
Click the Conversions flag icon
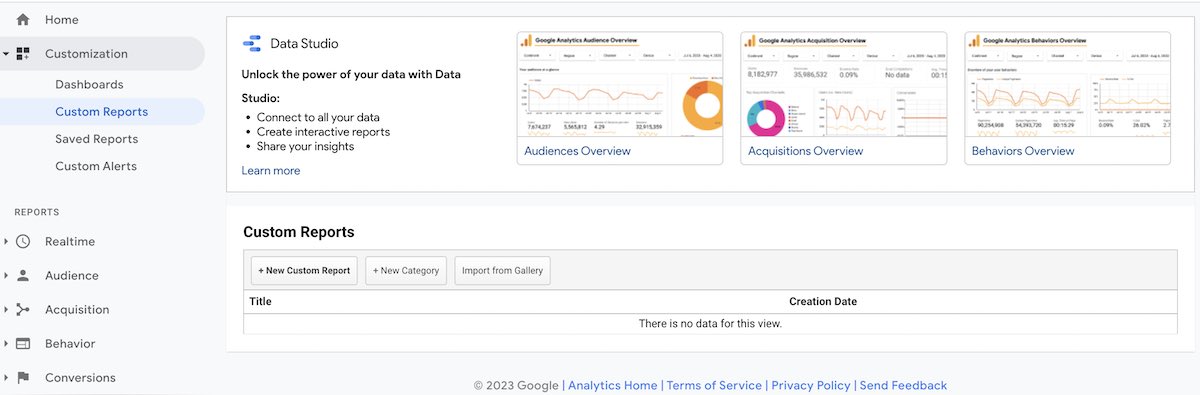(23, 378)
